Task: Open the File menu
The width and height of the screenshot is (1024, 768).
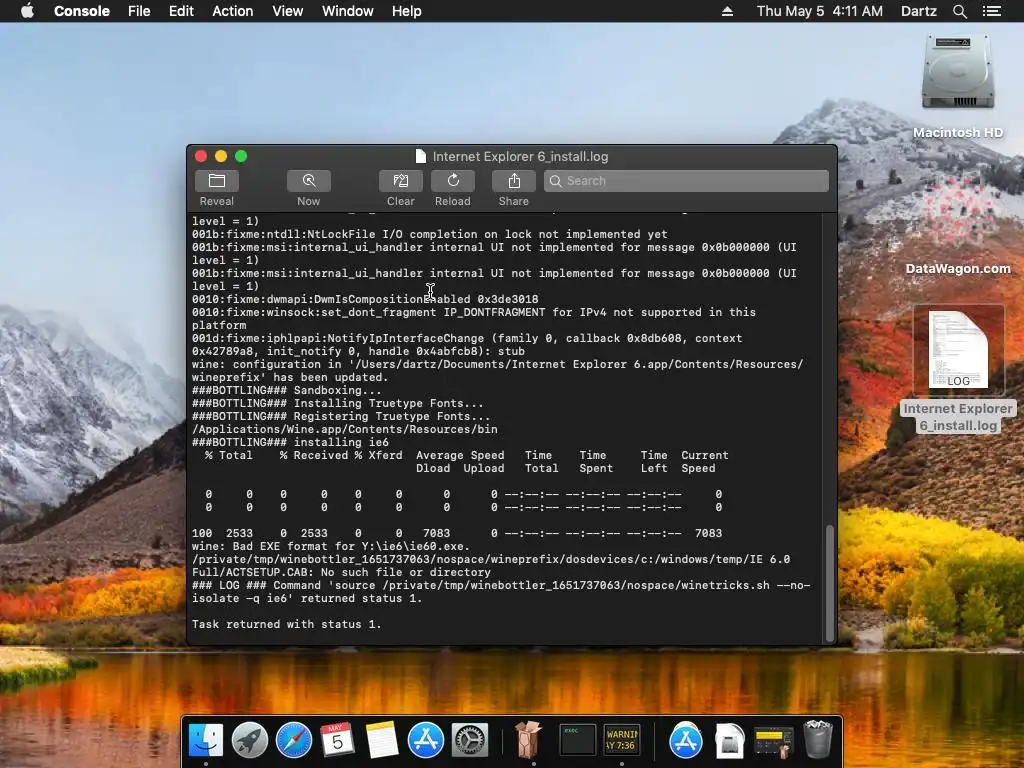Action: [x=138, y=11]
